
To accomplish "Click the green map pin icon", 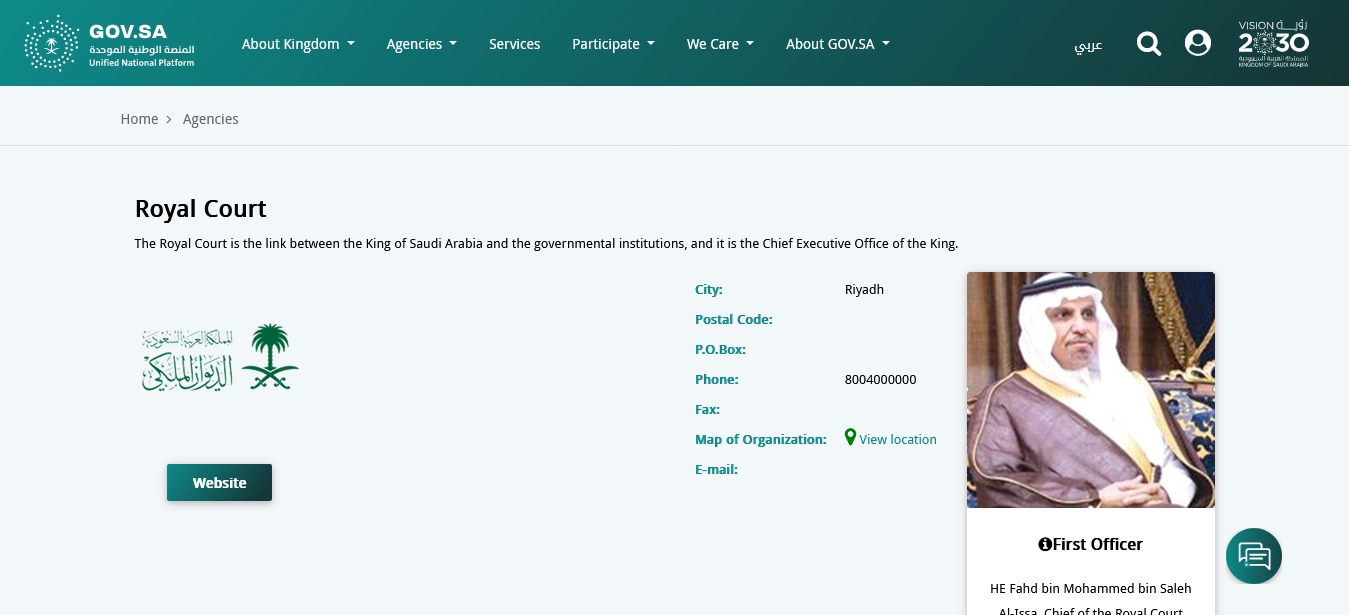I will tap(850, 437).
